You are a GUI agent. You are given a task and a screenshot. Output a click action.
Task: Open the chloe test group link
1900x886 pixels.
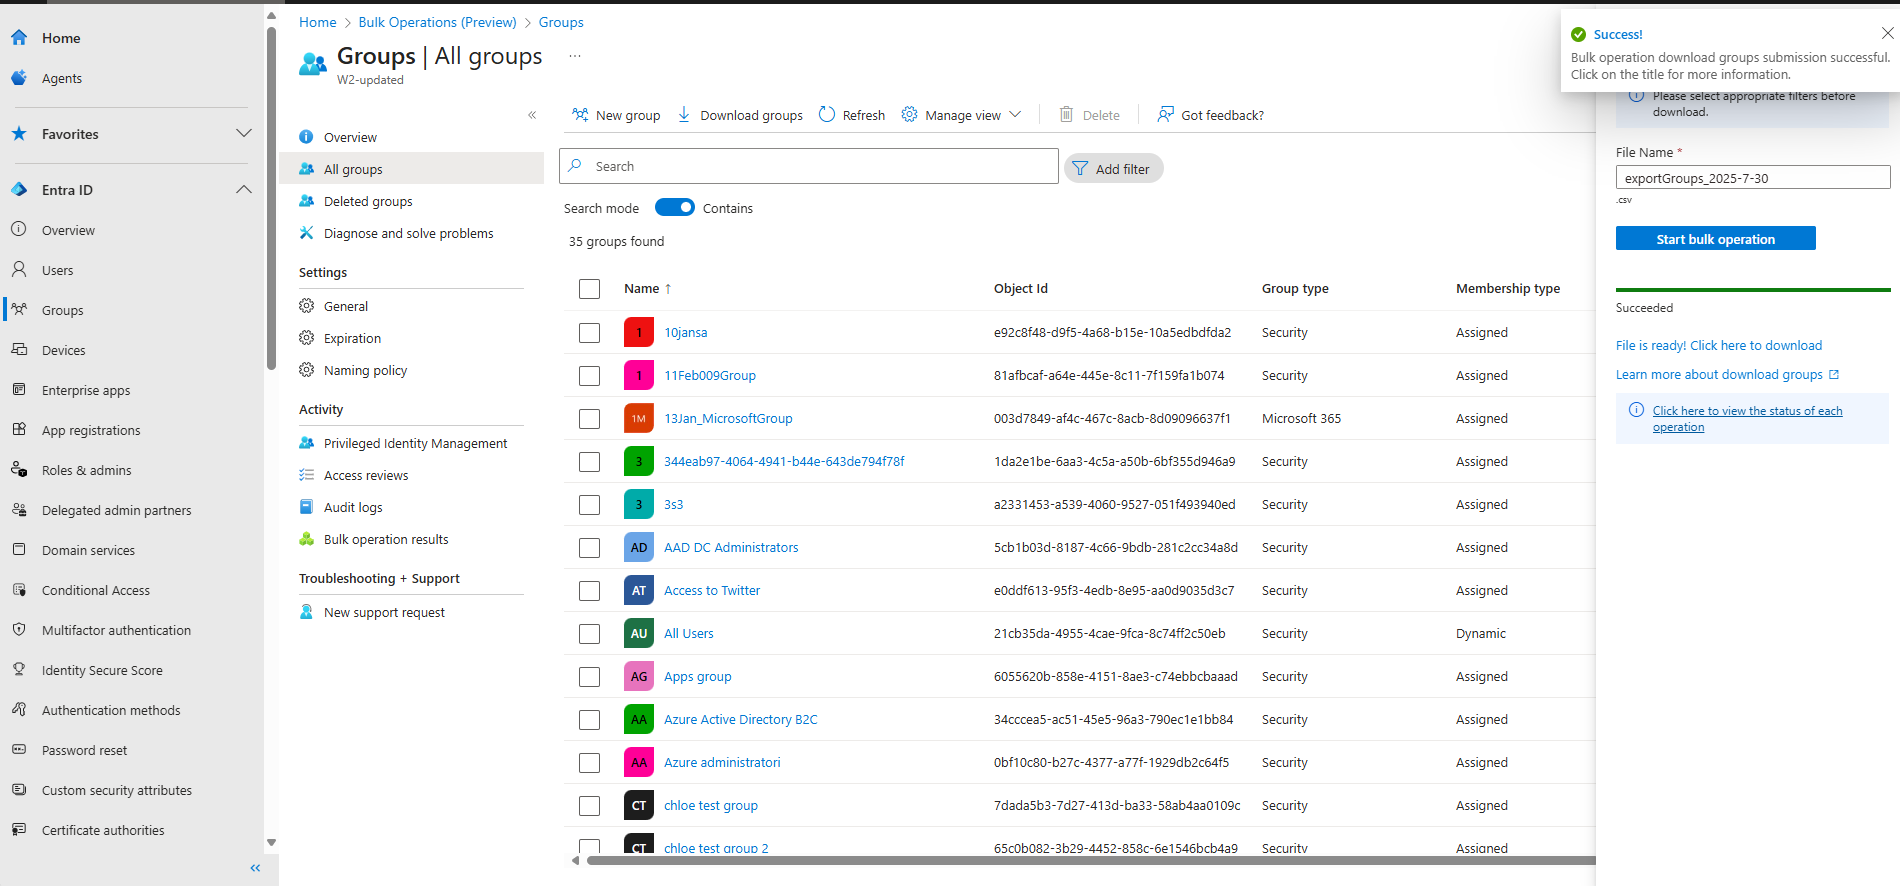(711, 805)
